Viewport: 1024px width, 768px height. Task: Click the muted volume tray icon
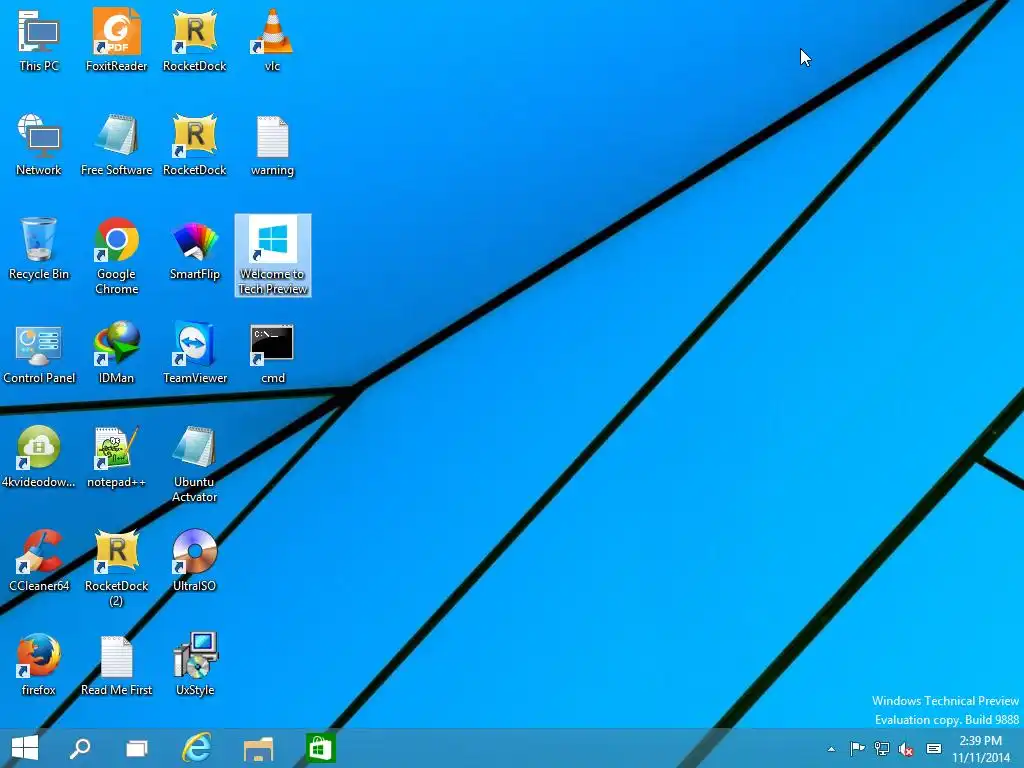(906, 749)
